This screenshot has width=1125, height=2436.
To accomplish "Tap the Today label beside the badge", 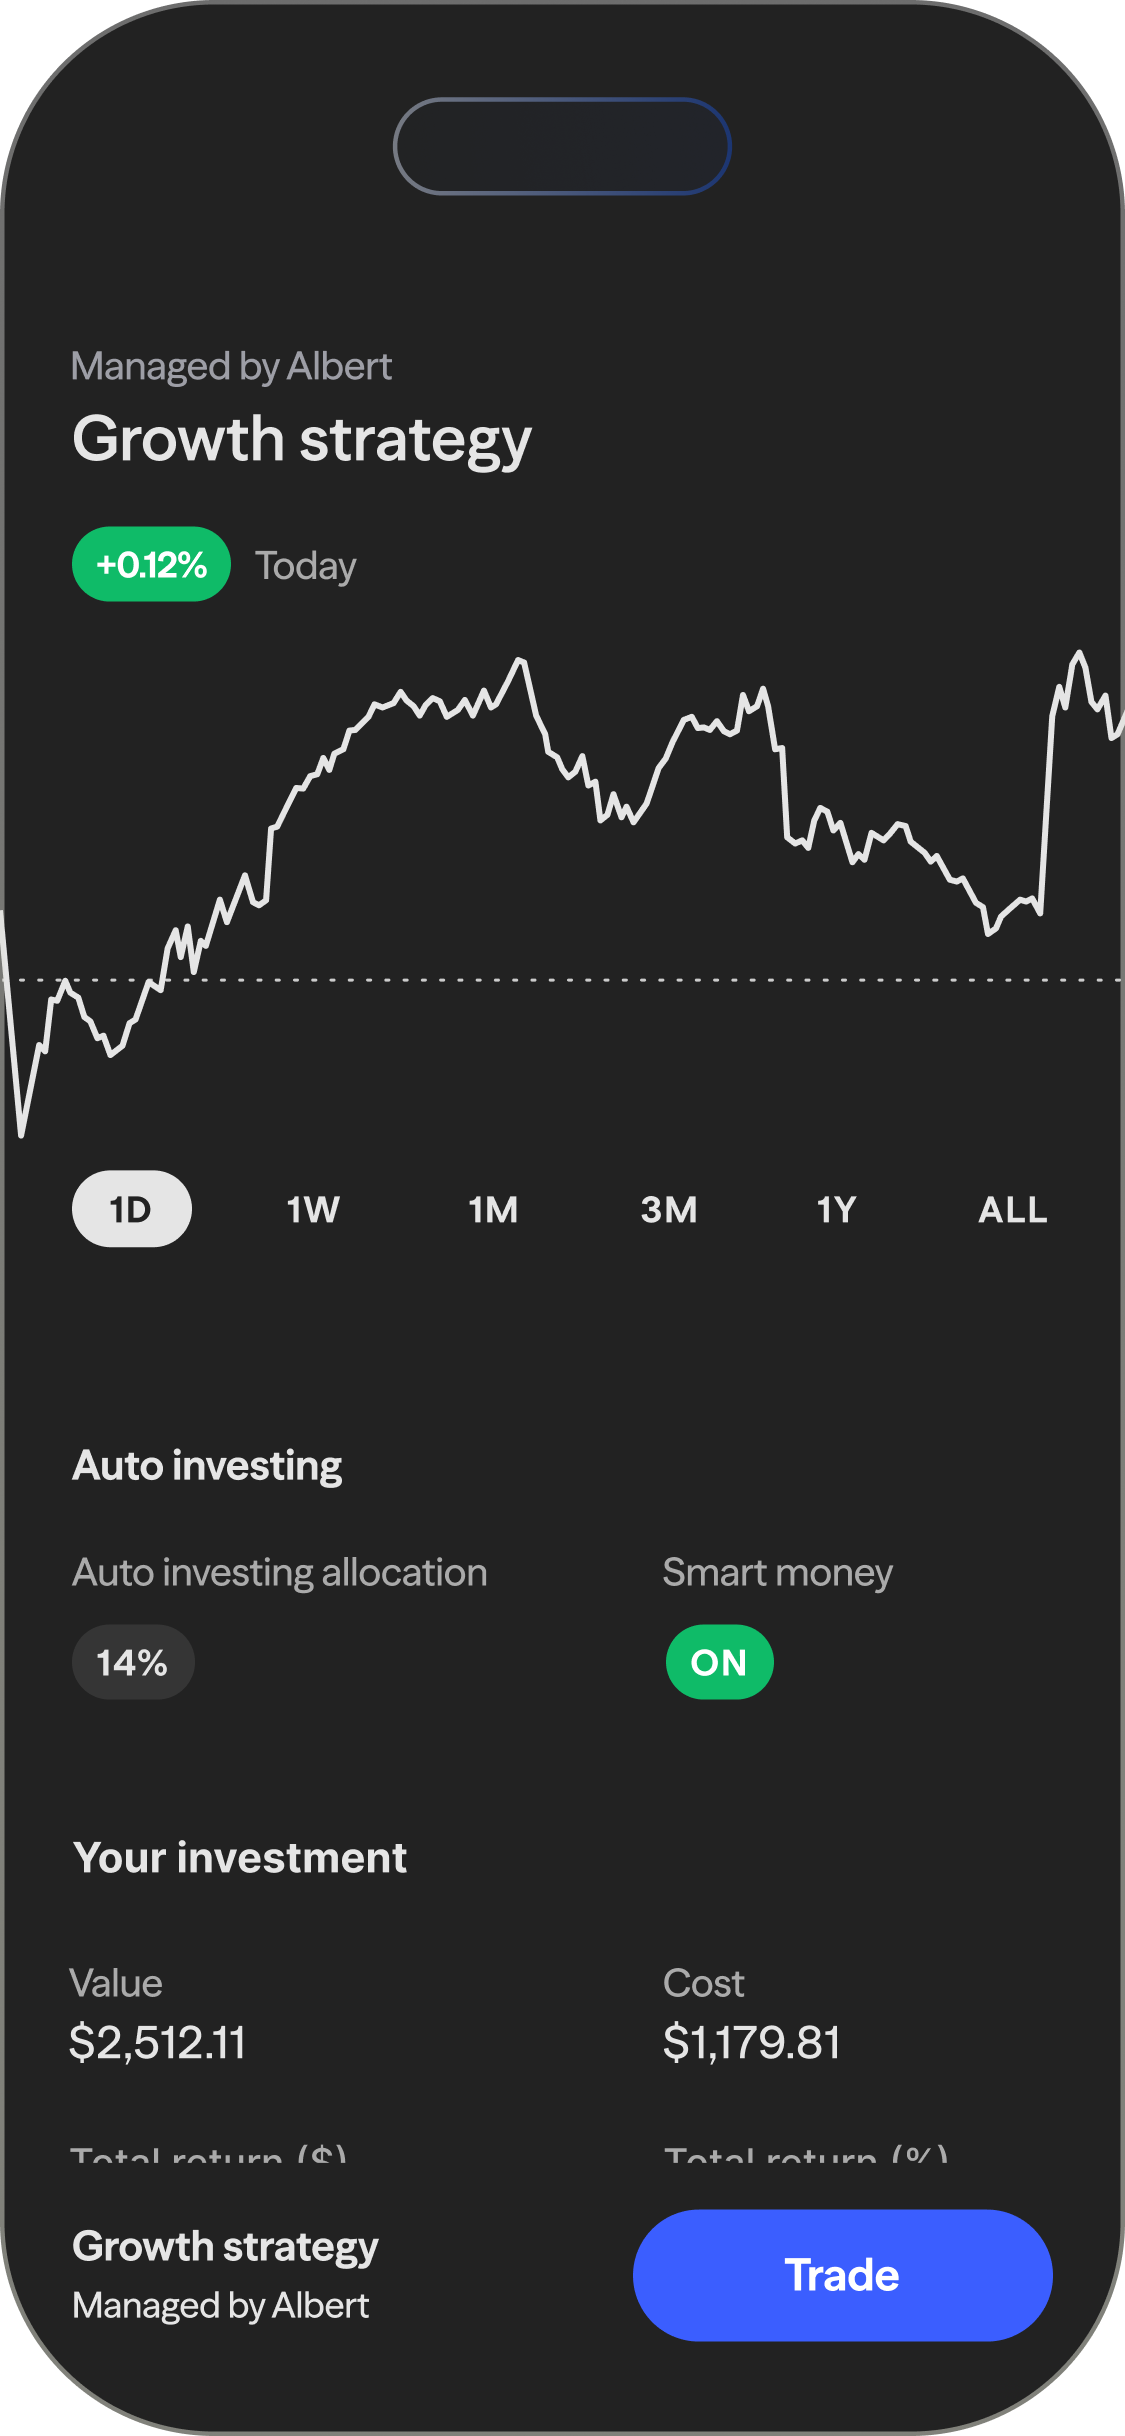I will point(306,566).
